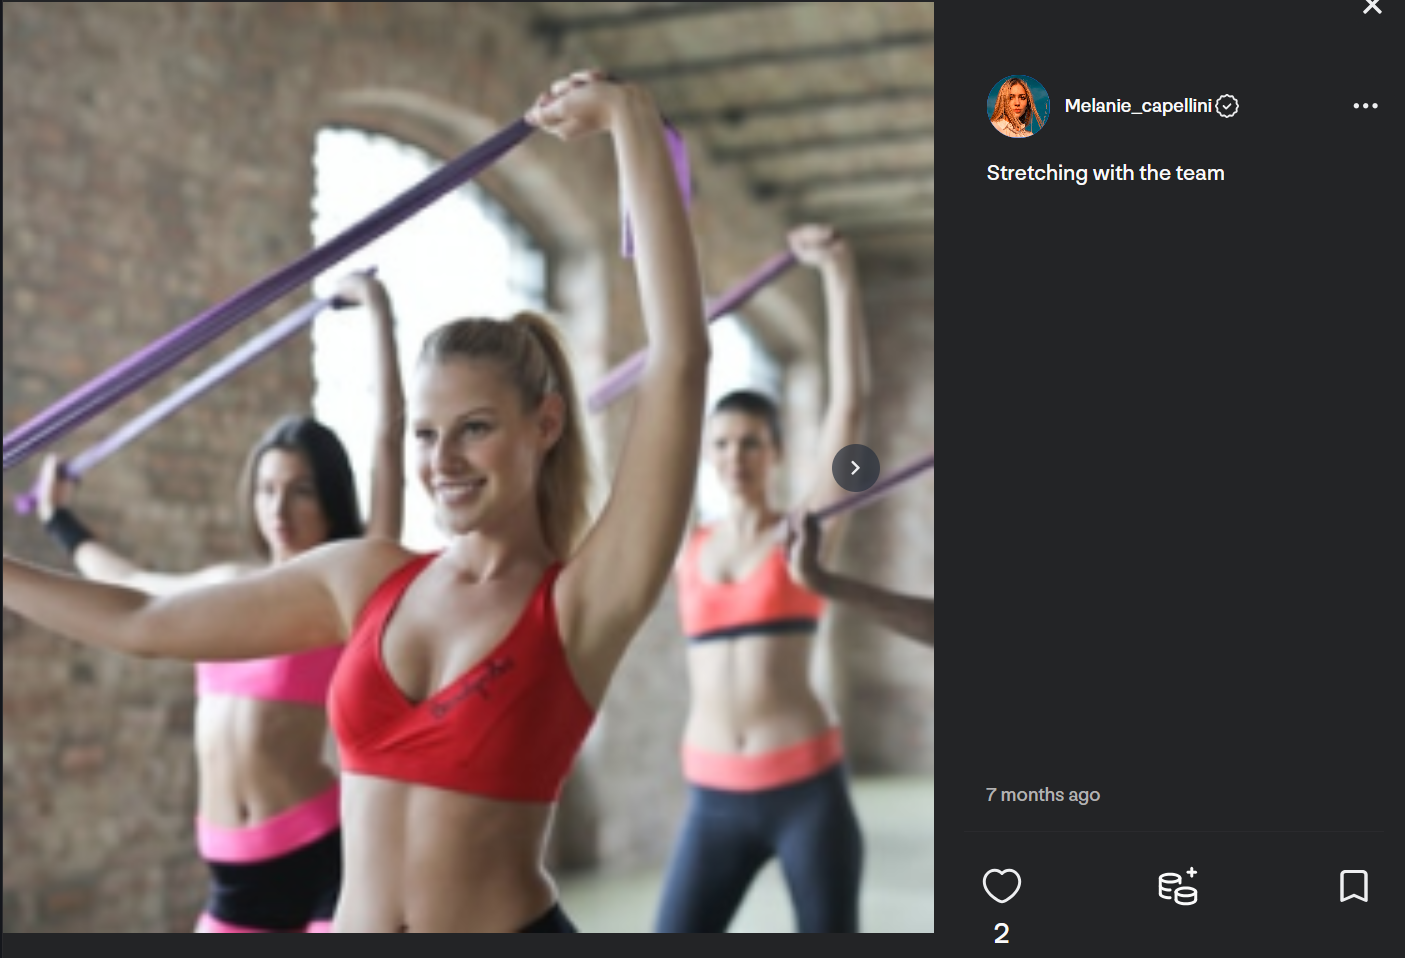
Task: Save the post with the bookmark icon
Action: point(1353,886)
